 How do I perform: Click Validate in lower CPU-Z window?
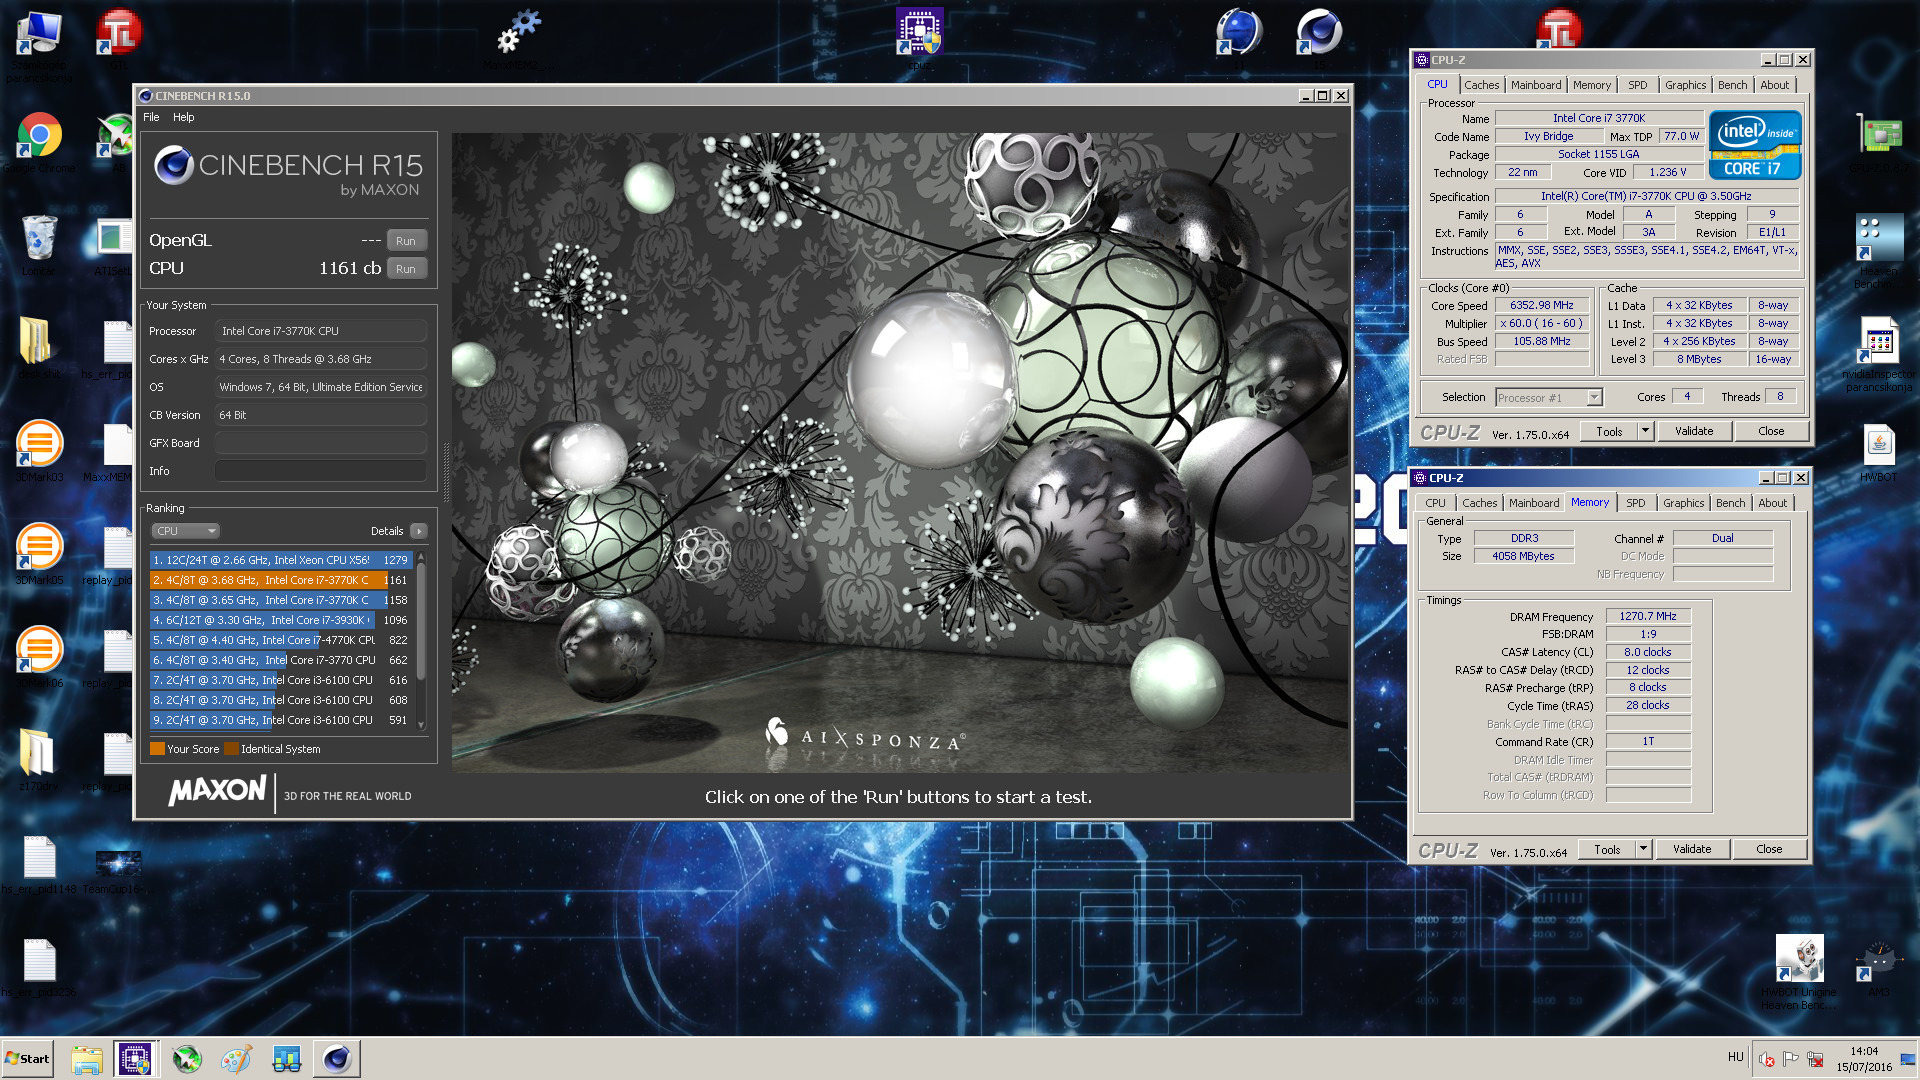click(x=1692, y=849)
